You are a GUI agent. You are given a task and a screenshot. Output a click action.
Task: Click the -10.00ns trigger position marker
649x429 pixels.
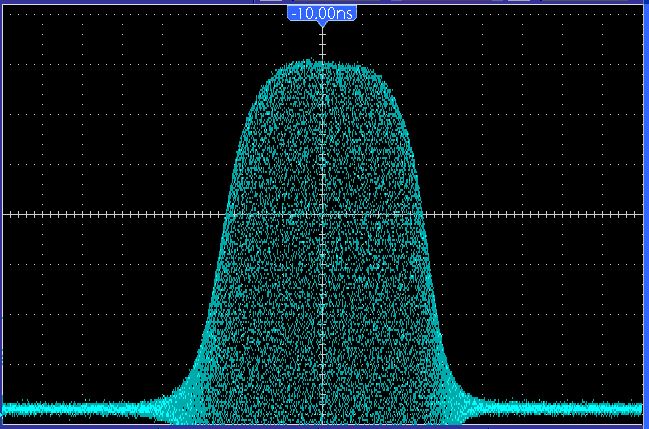click(x=322, y=15)
